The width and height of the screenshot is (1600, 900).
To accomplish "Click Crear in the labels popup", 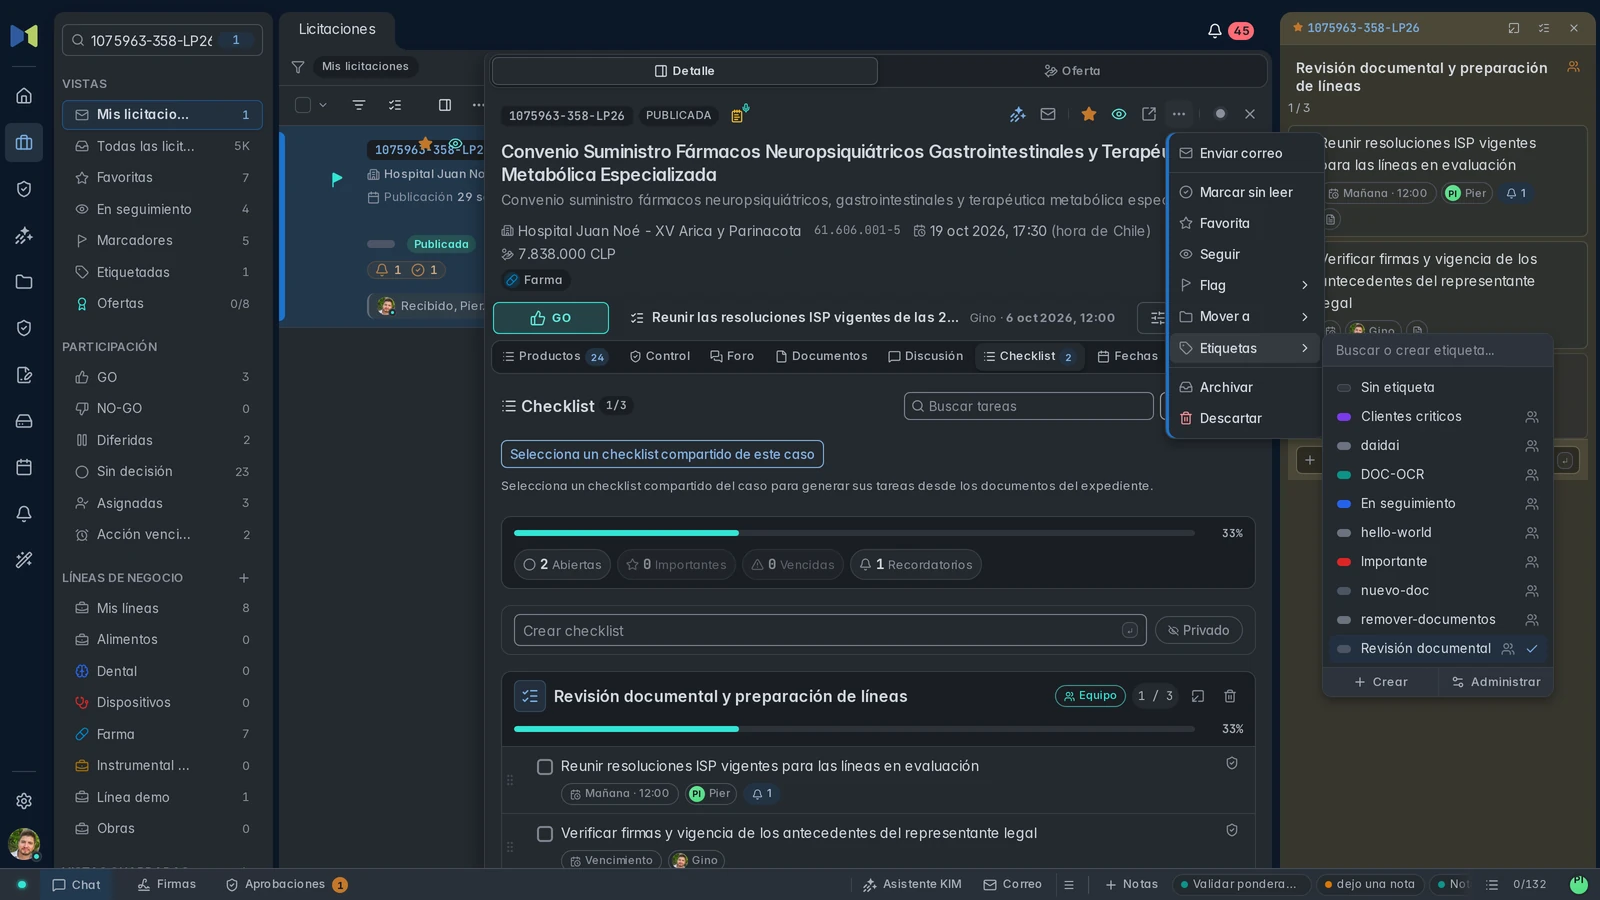I will 1381,682.
